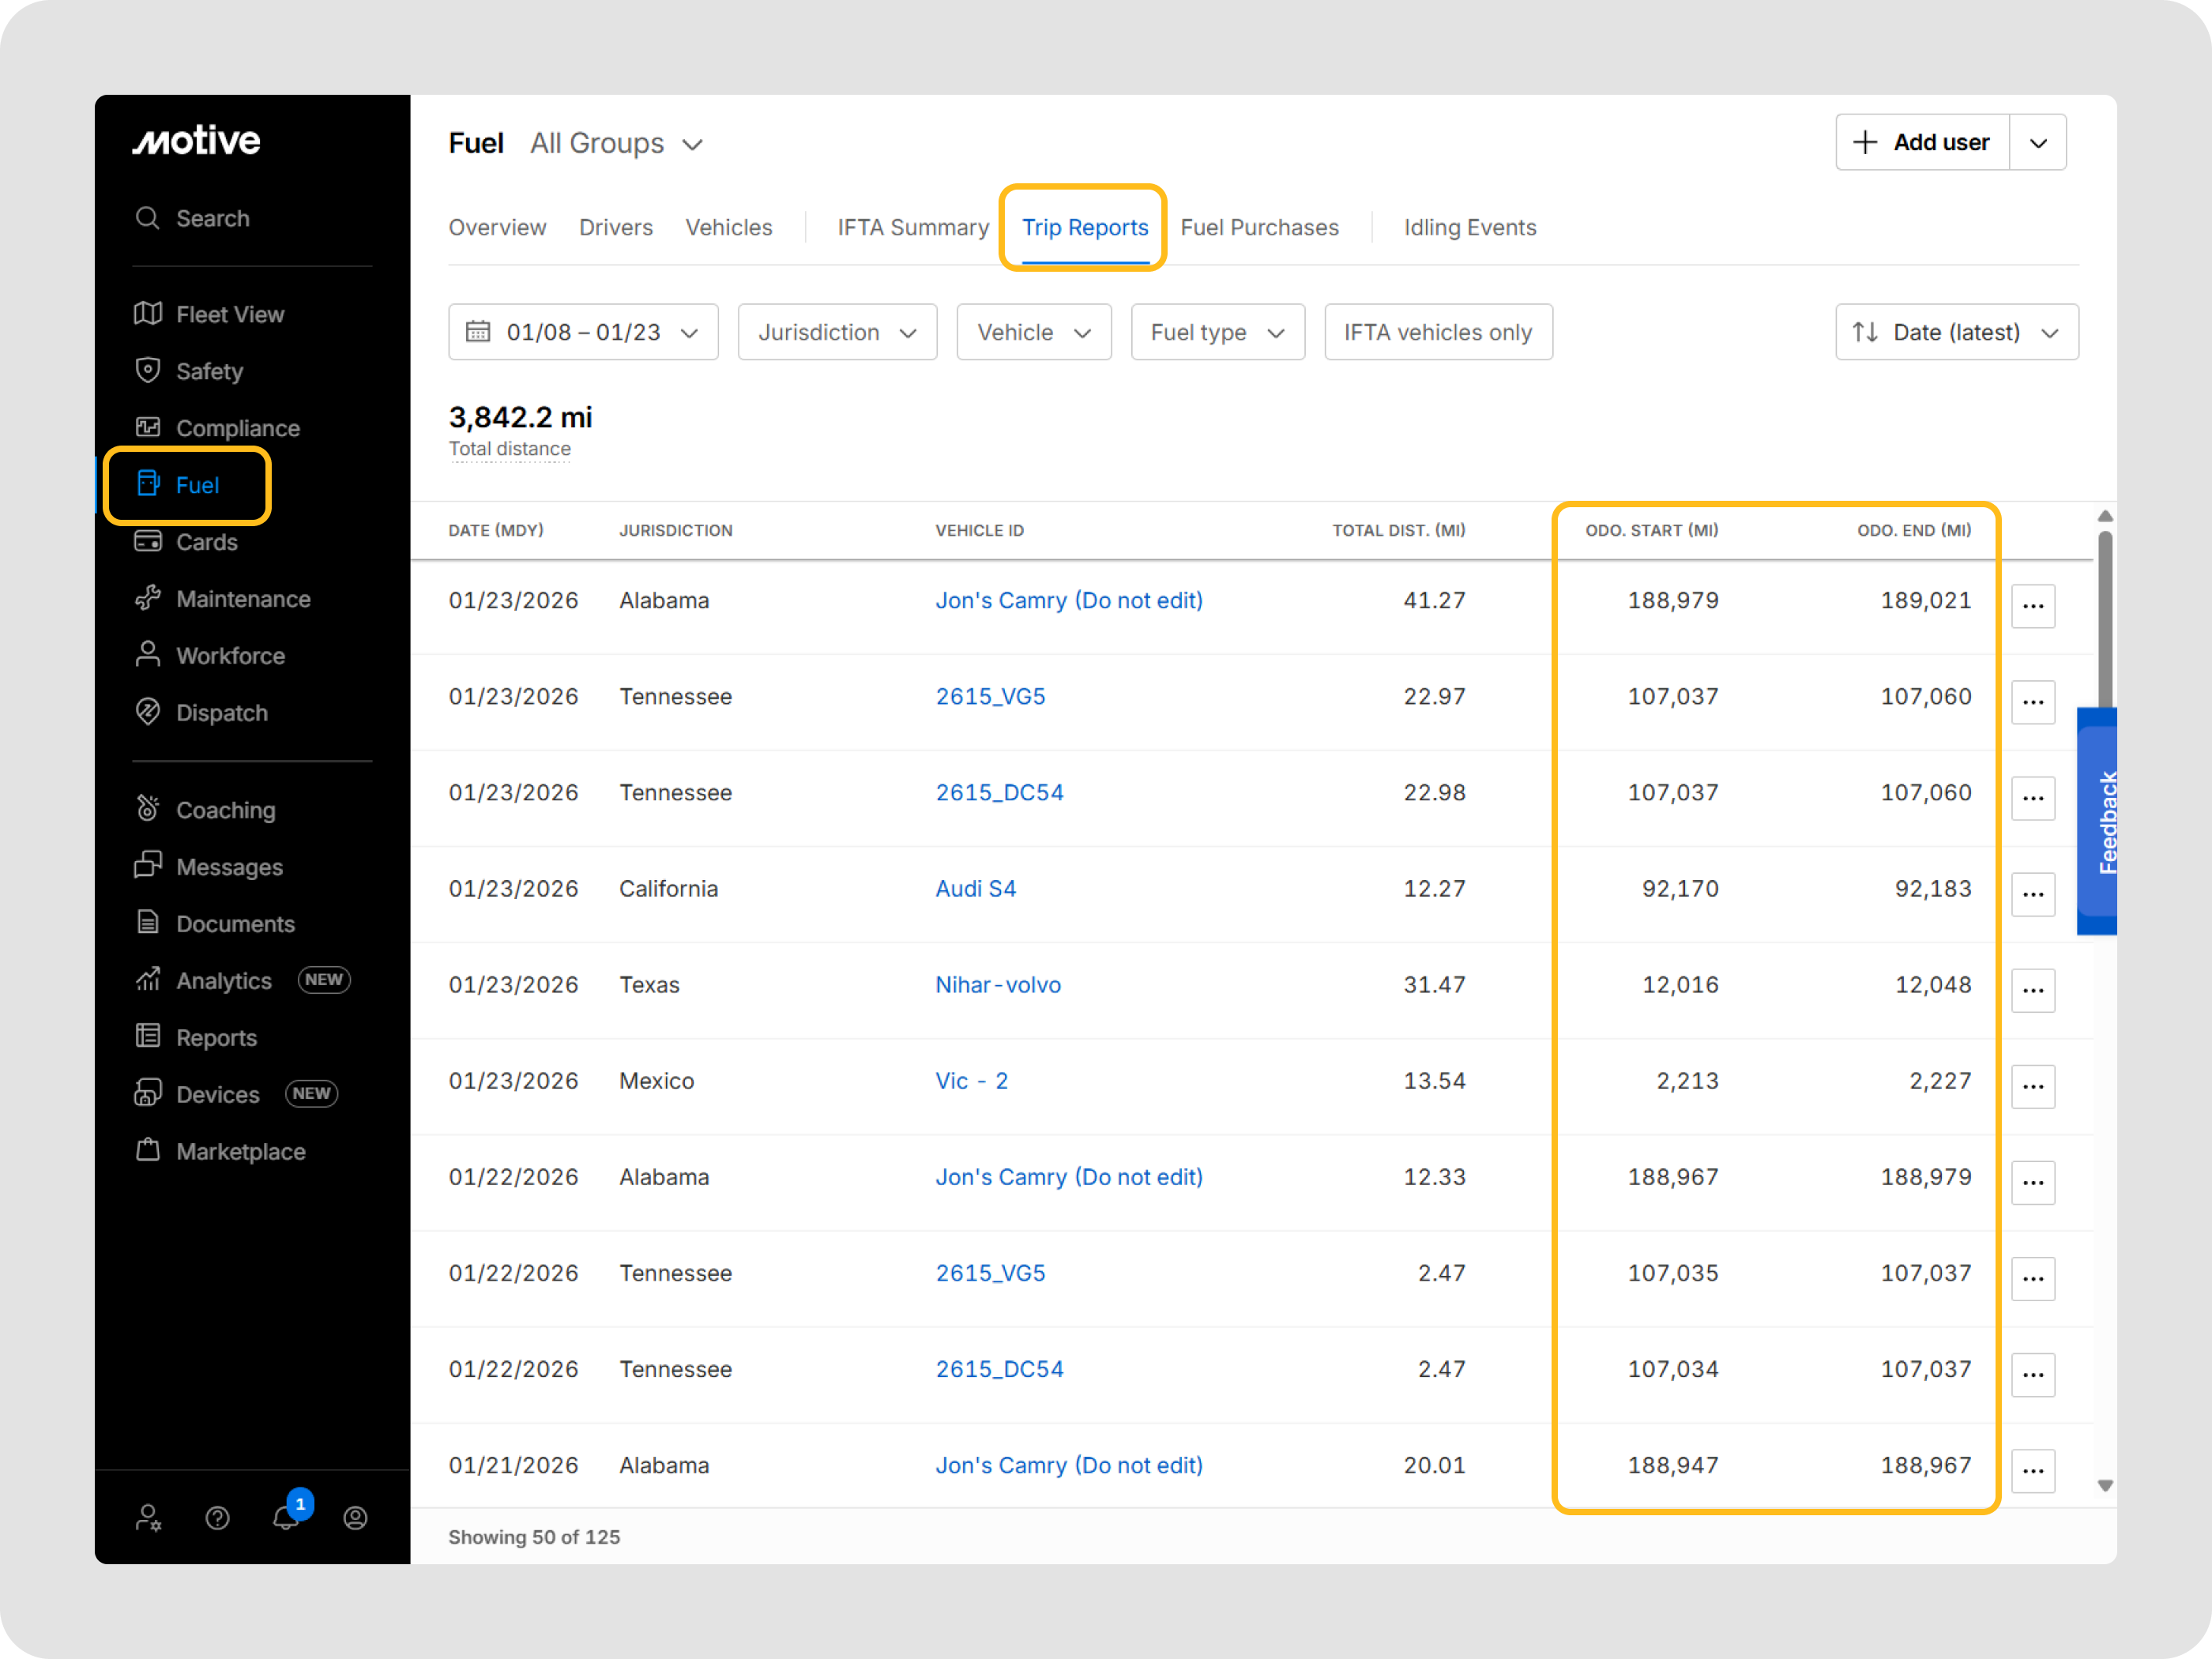This screenshot has height=1659, width=2212.
Task: Open the Safety section
Action: coord(190,371)
